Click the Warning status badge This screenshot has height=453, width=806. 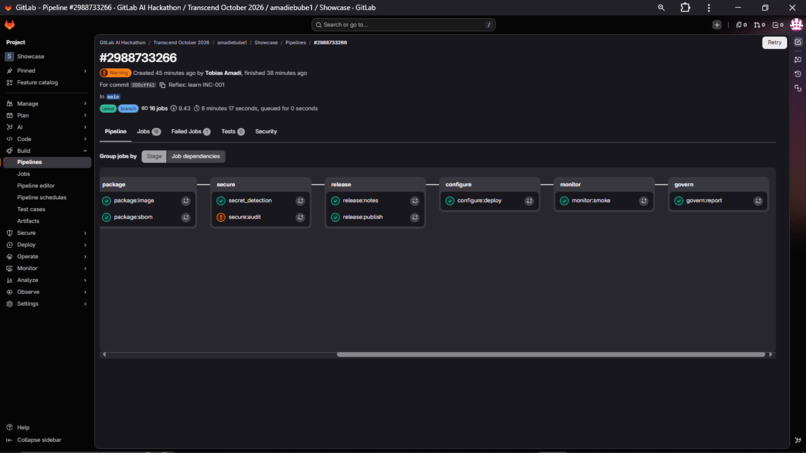[x=115, y=73]
